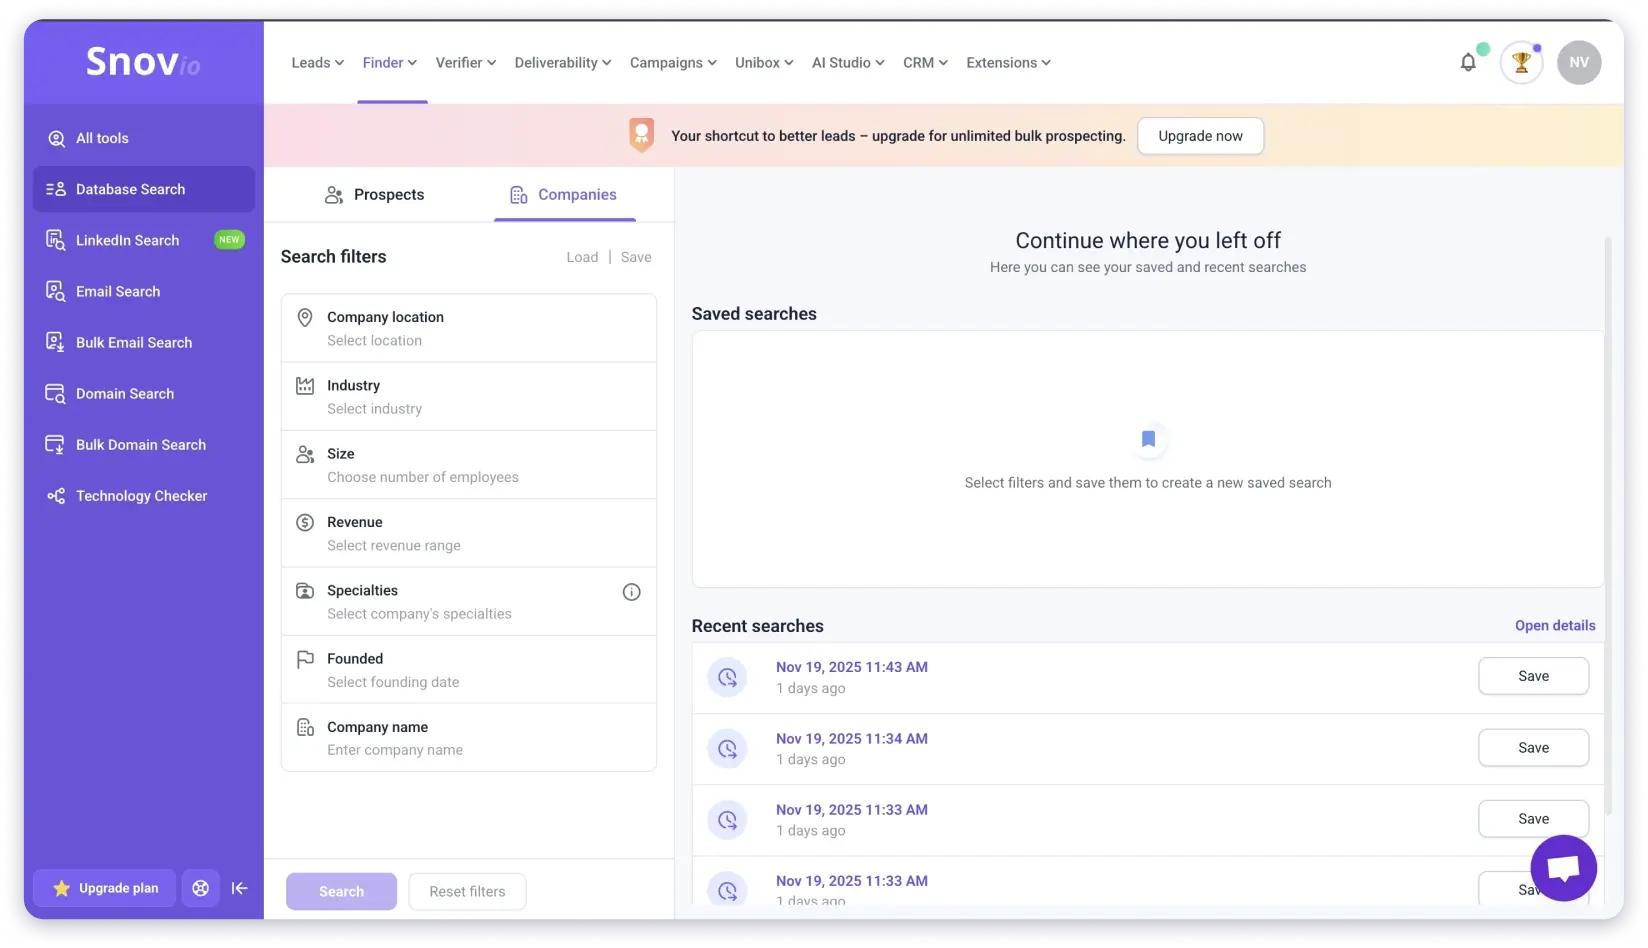Open the Technology Checker tool
The height and width of the screenshot is (948, 1648).
[141, 495]
